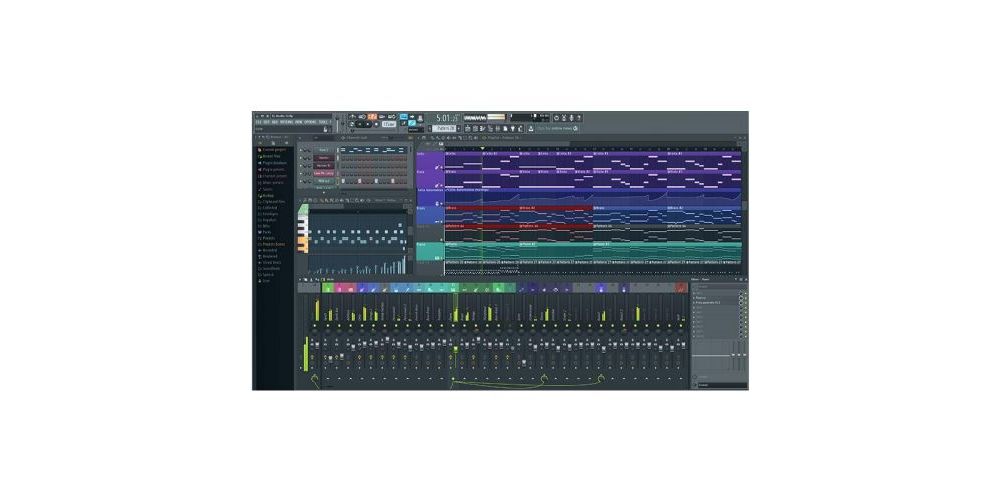This screenshot has height=500, width=1000.
Task: Click the microphone one-click recording icon
Action: point(571,118)
